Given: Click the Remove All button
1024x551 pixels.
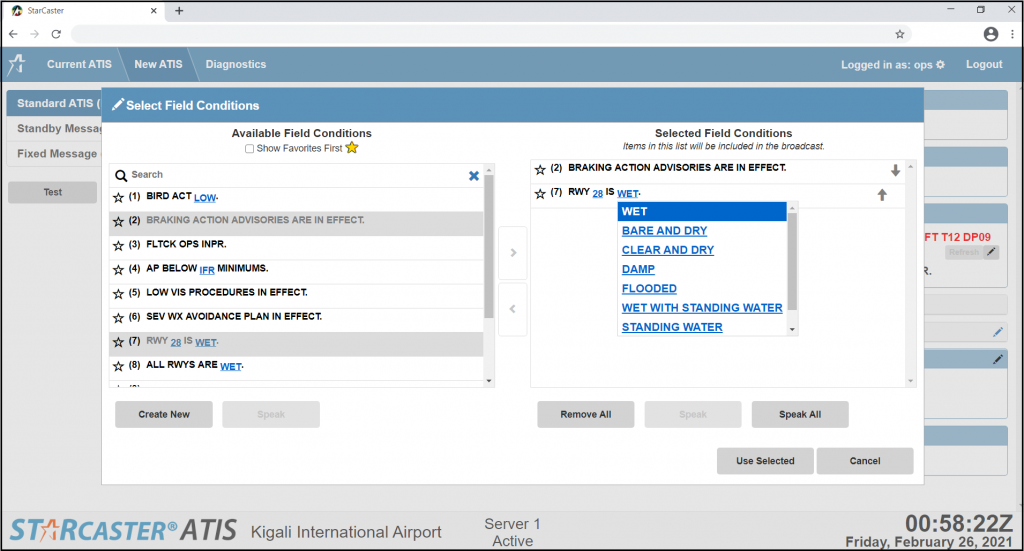Looking at the screenshot, I should 586,414.
